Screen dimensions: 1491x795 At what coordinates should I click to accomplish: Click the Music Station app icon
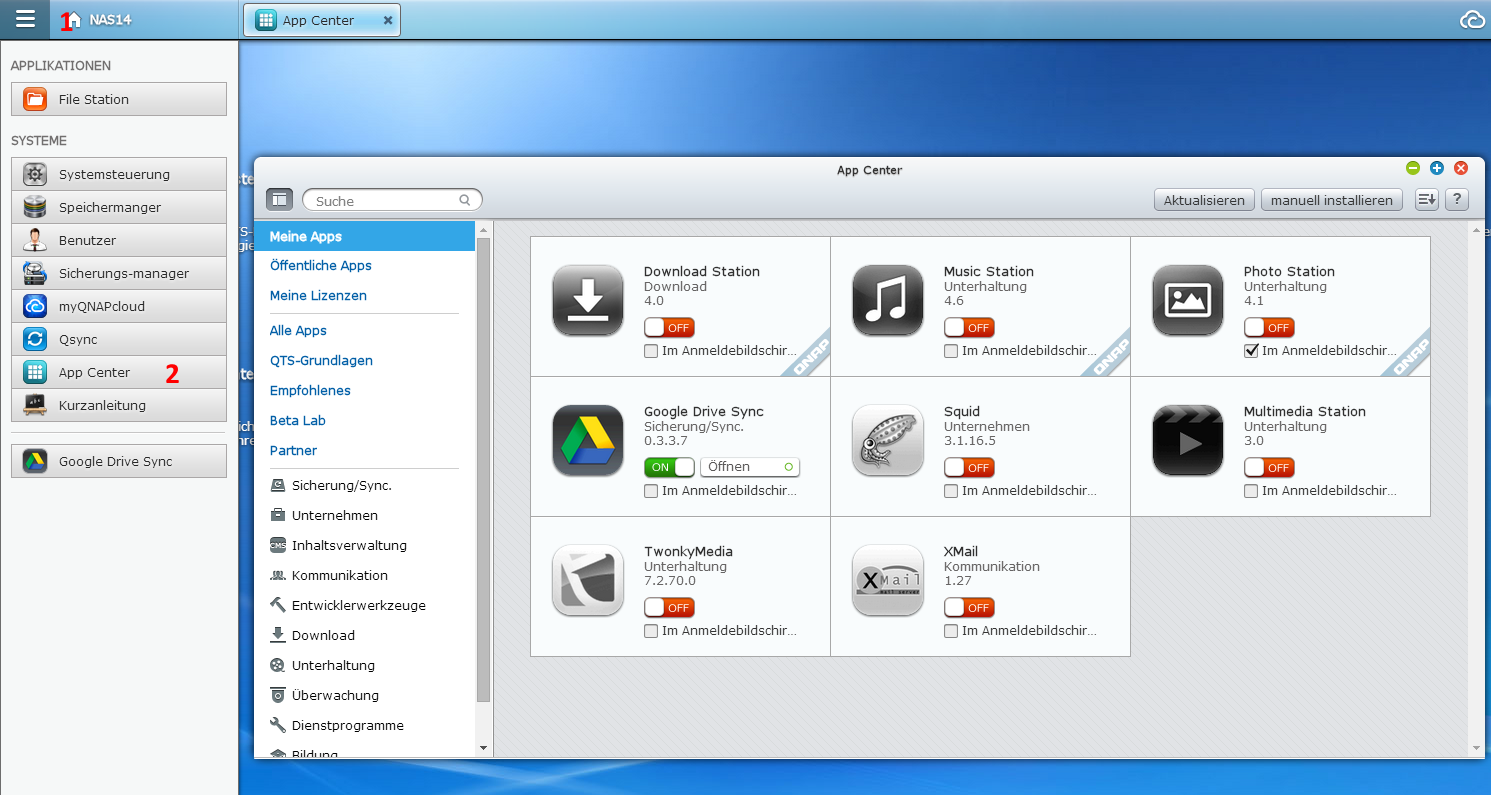pyautogui.click(x=888, y=300)
